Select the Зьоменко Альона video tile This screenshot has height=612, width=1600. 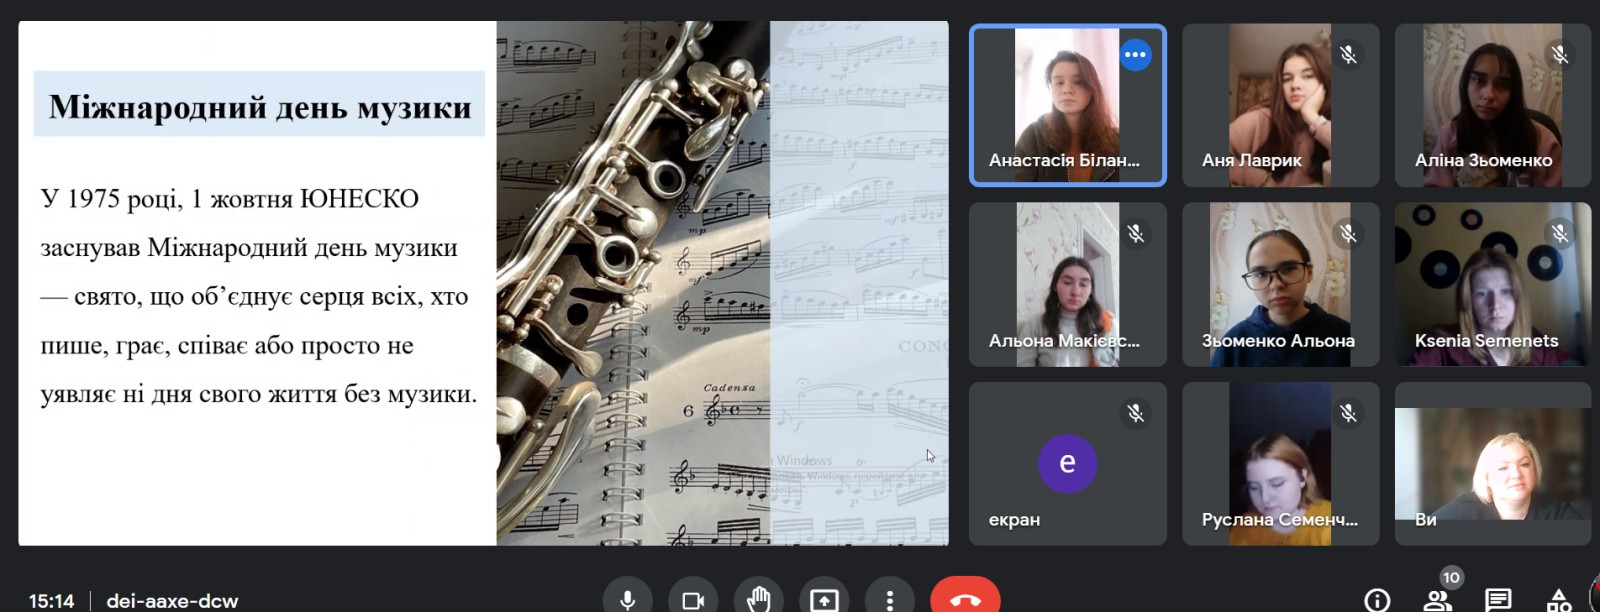[x=1280, y=285]
